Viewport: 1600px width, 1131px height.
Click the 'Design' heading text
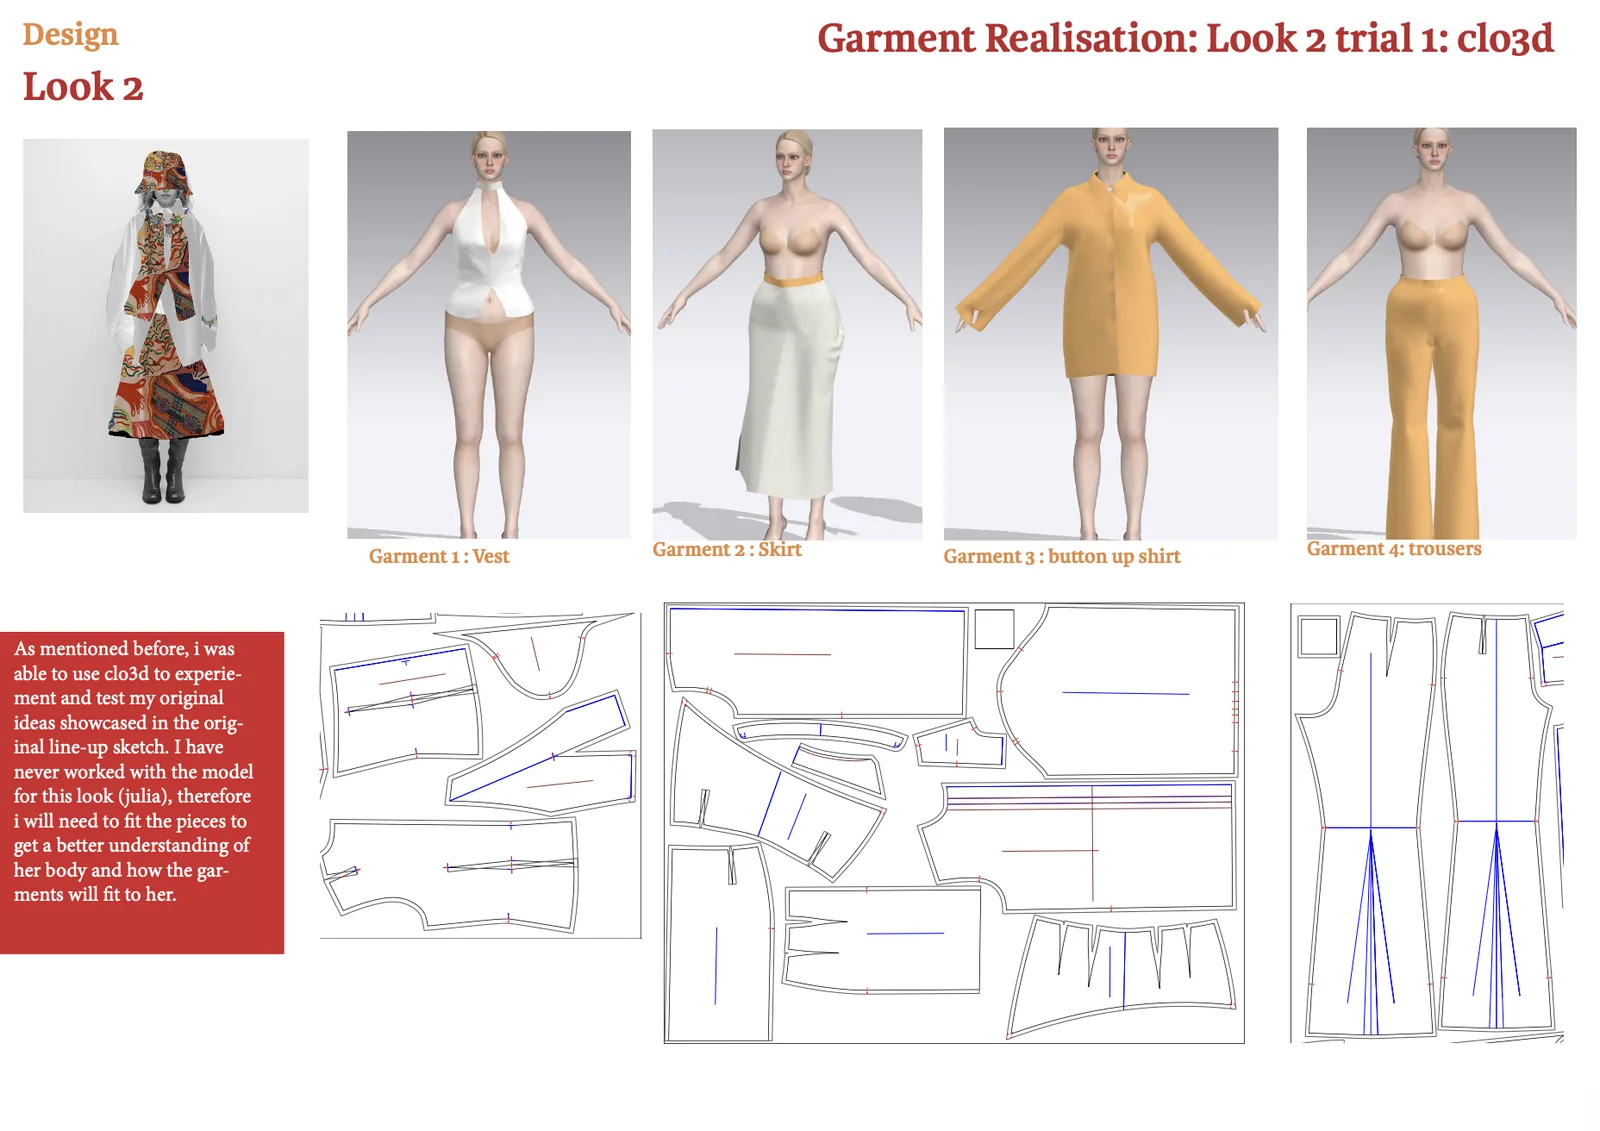pyautogui.click(x=70, y=34)
